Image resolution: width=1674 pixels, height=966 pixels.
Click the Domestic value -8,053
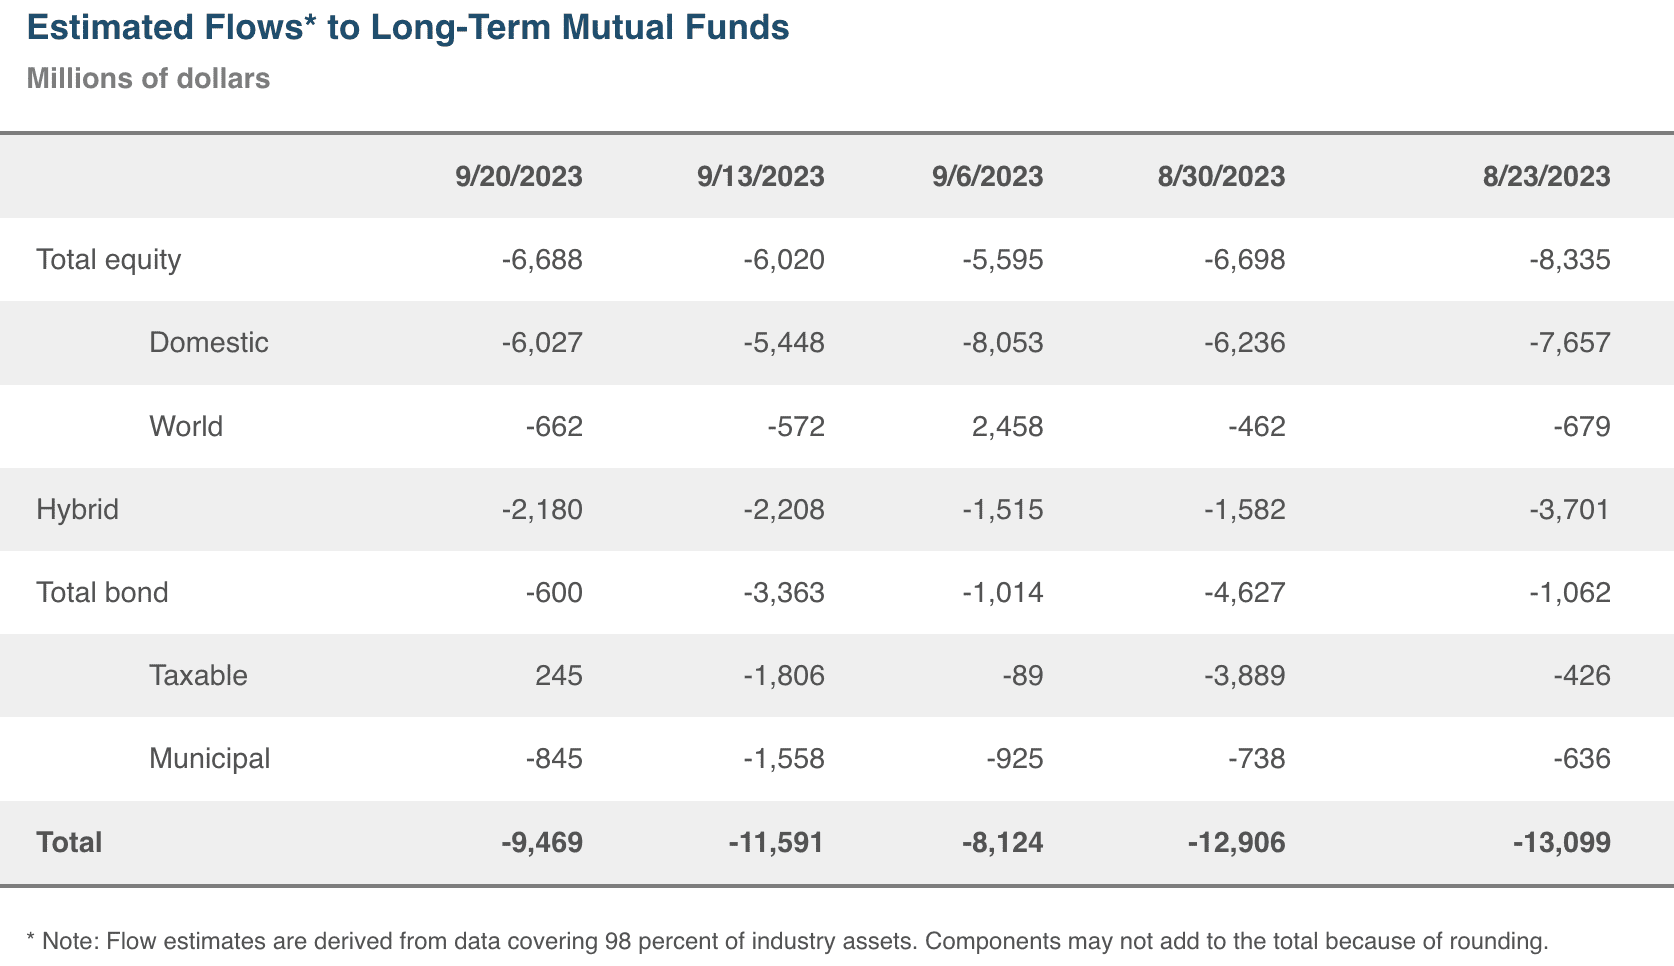pos(1002,343)
